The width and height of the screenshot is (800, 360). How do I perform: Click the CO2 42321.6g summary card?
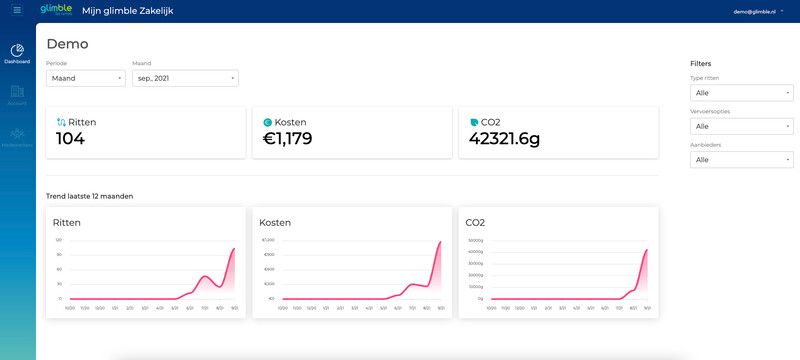559,133
